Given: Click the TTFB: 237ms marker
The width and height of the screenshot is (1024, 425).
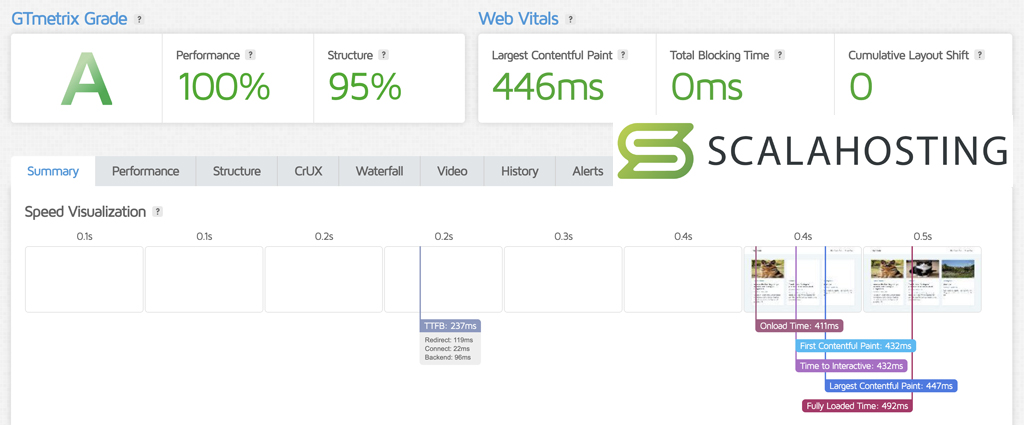Looking at the screenshot, I should tap(451, 326).
